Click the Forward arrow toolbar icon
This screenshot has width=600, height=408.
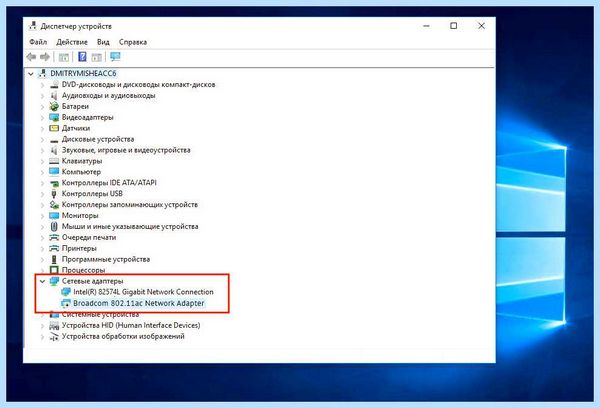(x=45, y=57)
